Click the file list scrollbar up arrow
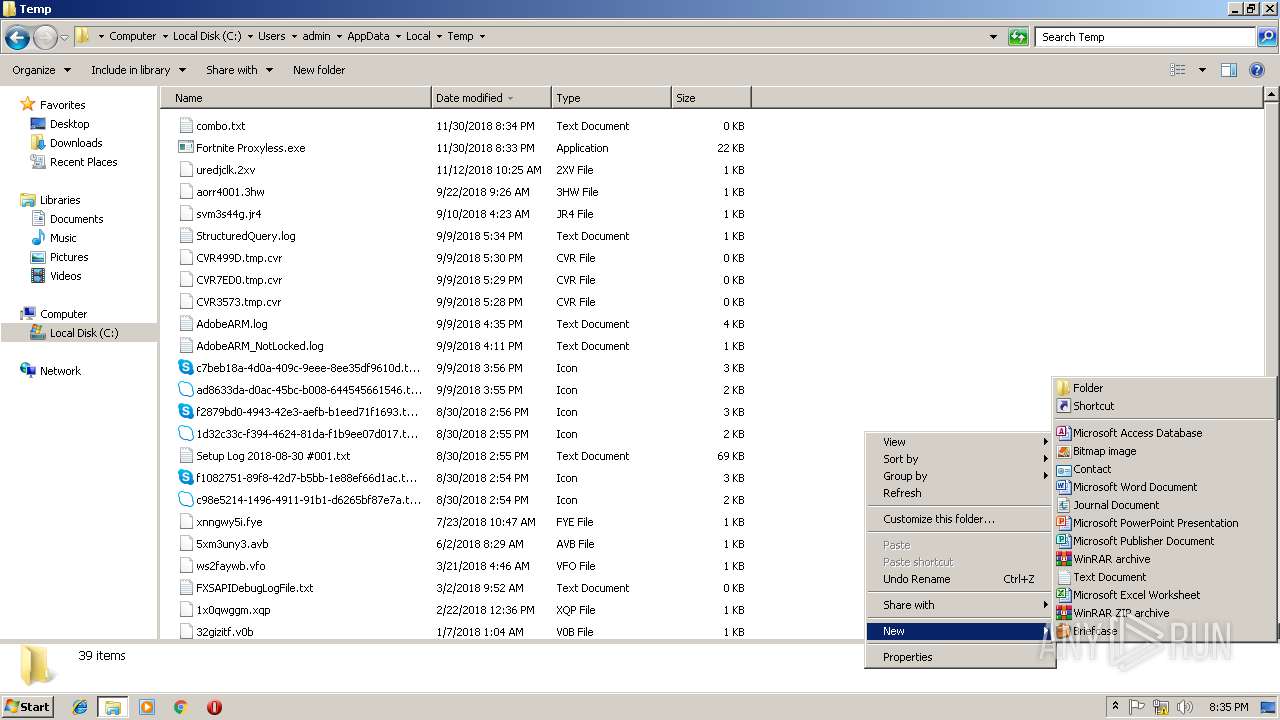The width and height of the screenshot is (1280, 720). [1271, 95]
